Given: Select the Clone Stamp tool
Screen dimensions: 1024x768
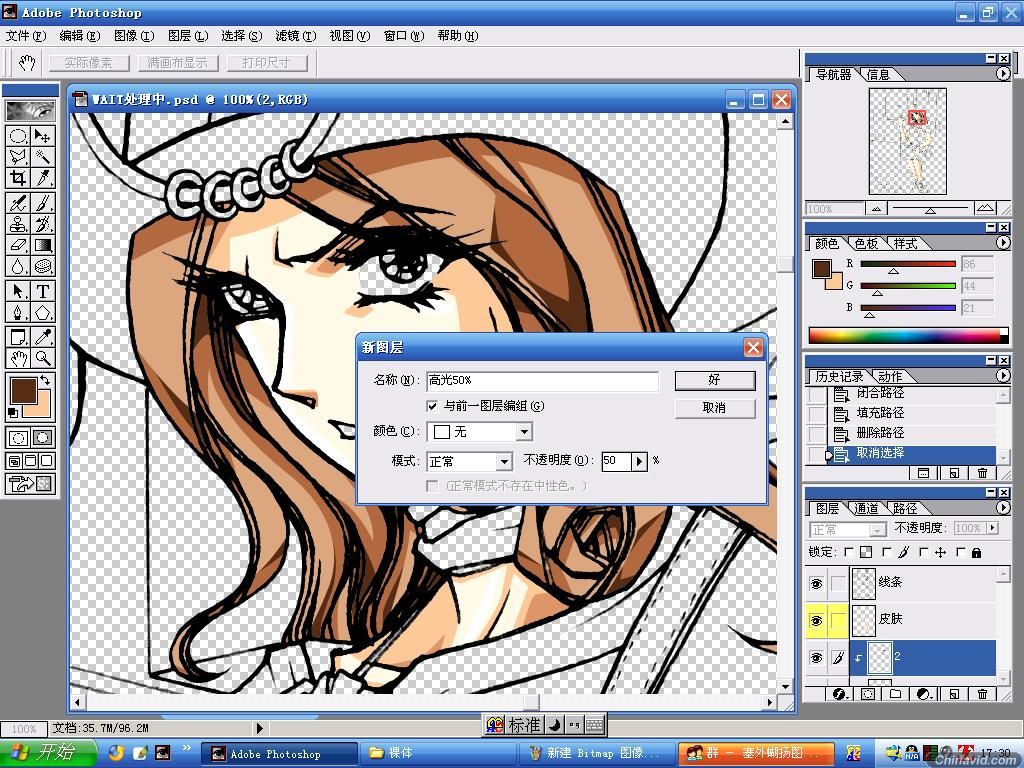Looking at the screenshot, I should point(18,224).
